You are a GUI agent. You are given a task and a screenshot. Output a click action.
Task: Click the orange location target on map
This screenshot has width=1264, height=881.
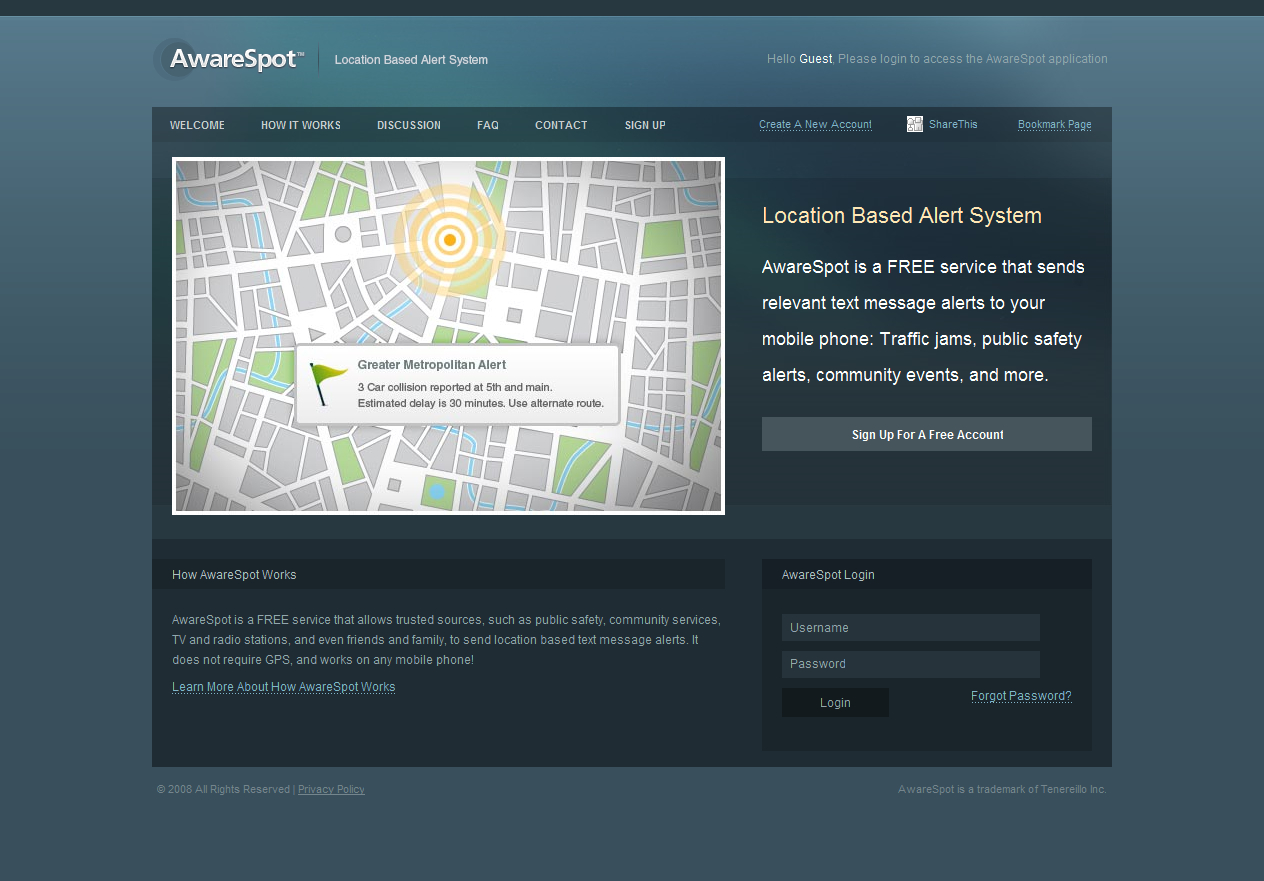pyautogui.click(x=450, y=240)
